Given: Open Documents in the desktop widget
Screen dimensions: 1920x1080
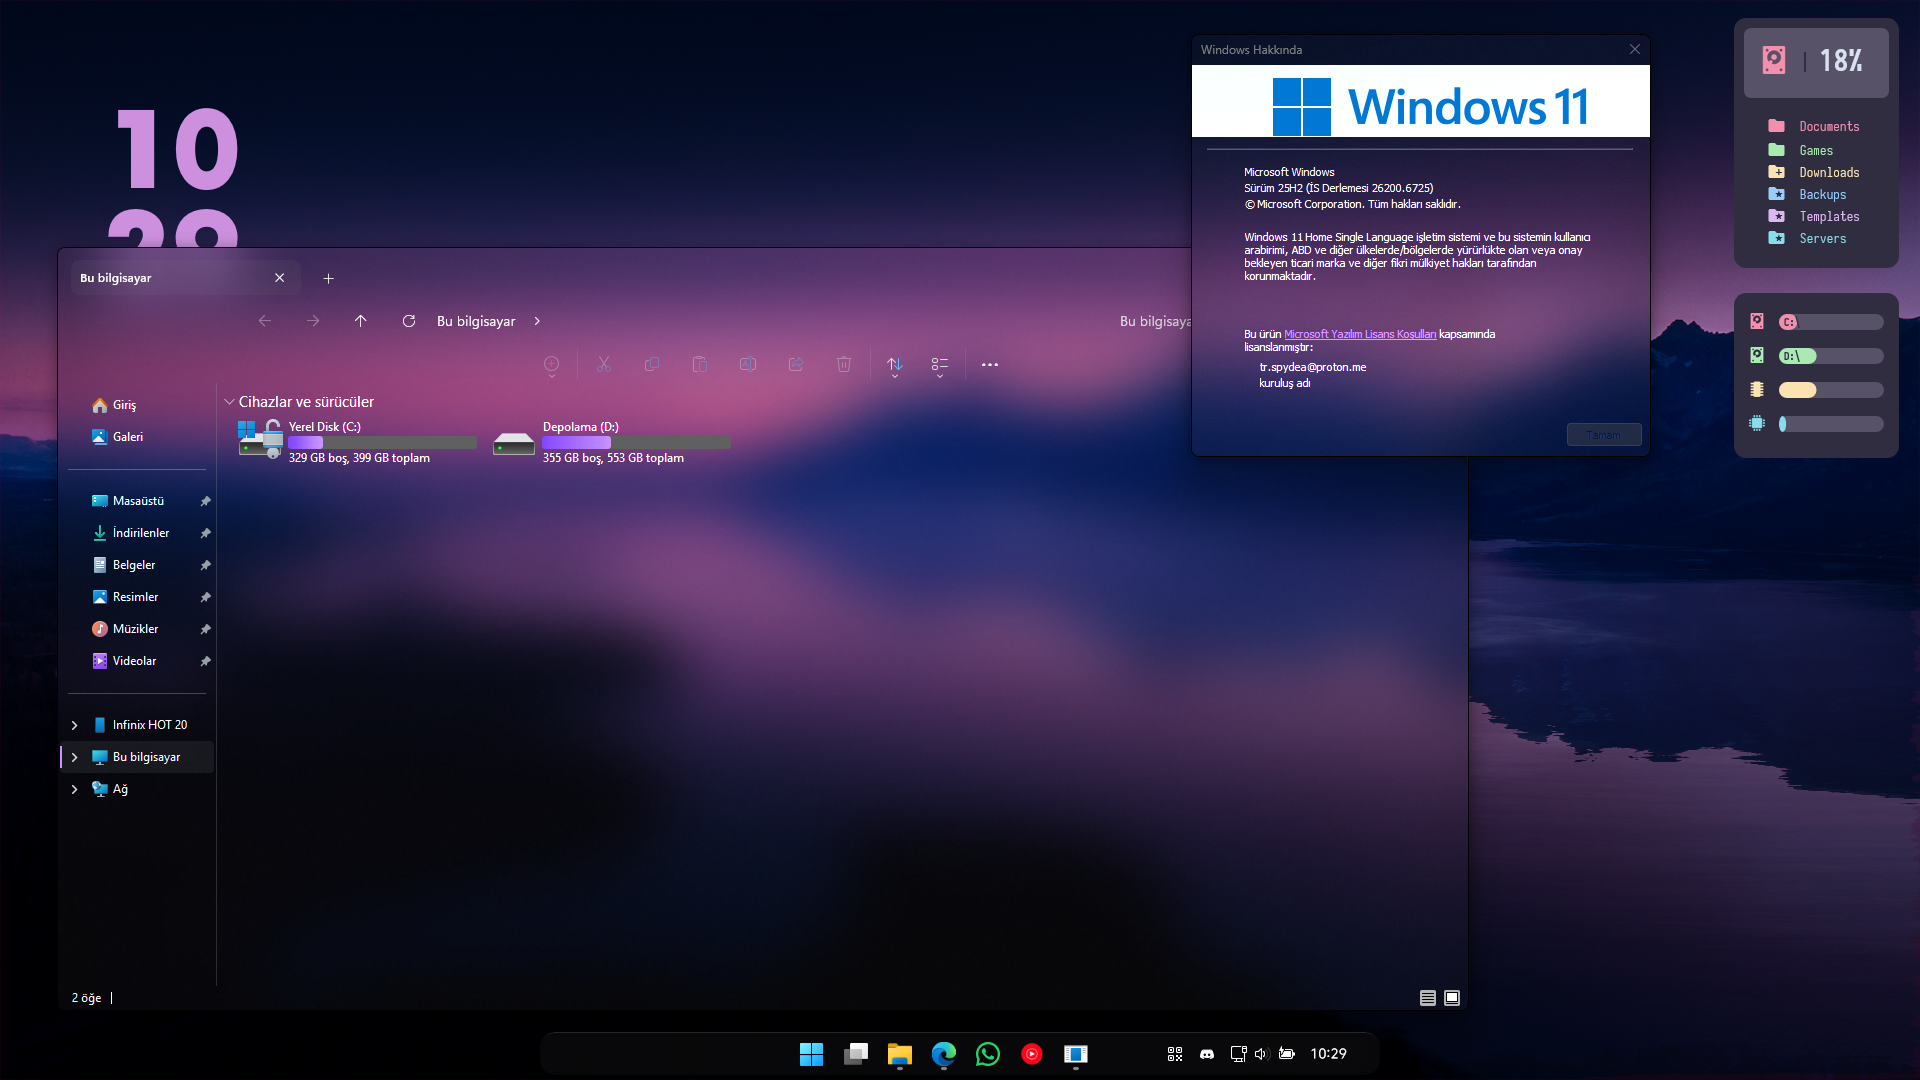Looking at the screenshot, I should (1814, 126).
